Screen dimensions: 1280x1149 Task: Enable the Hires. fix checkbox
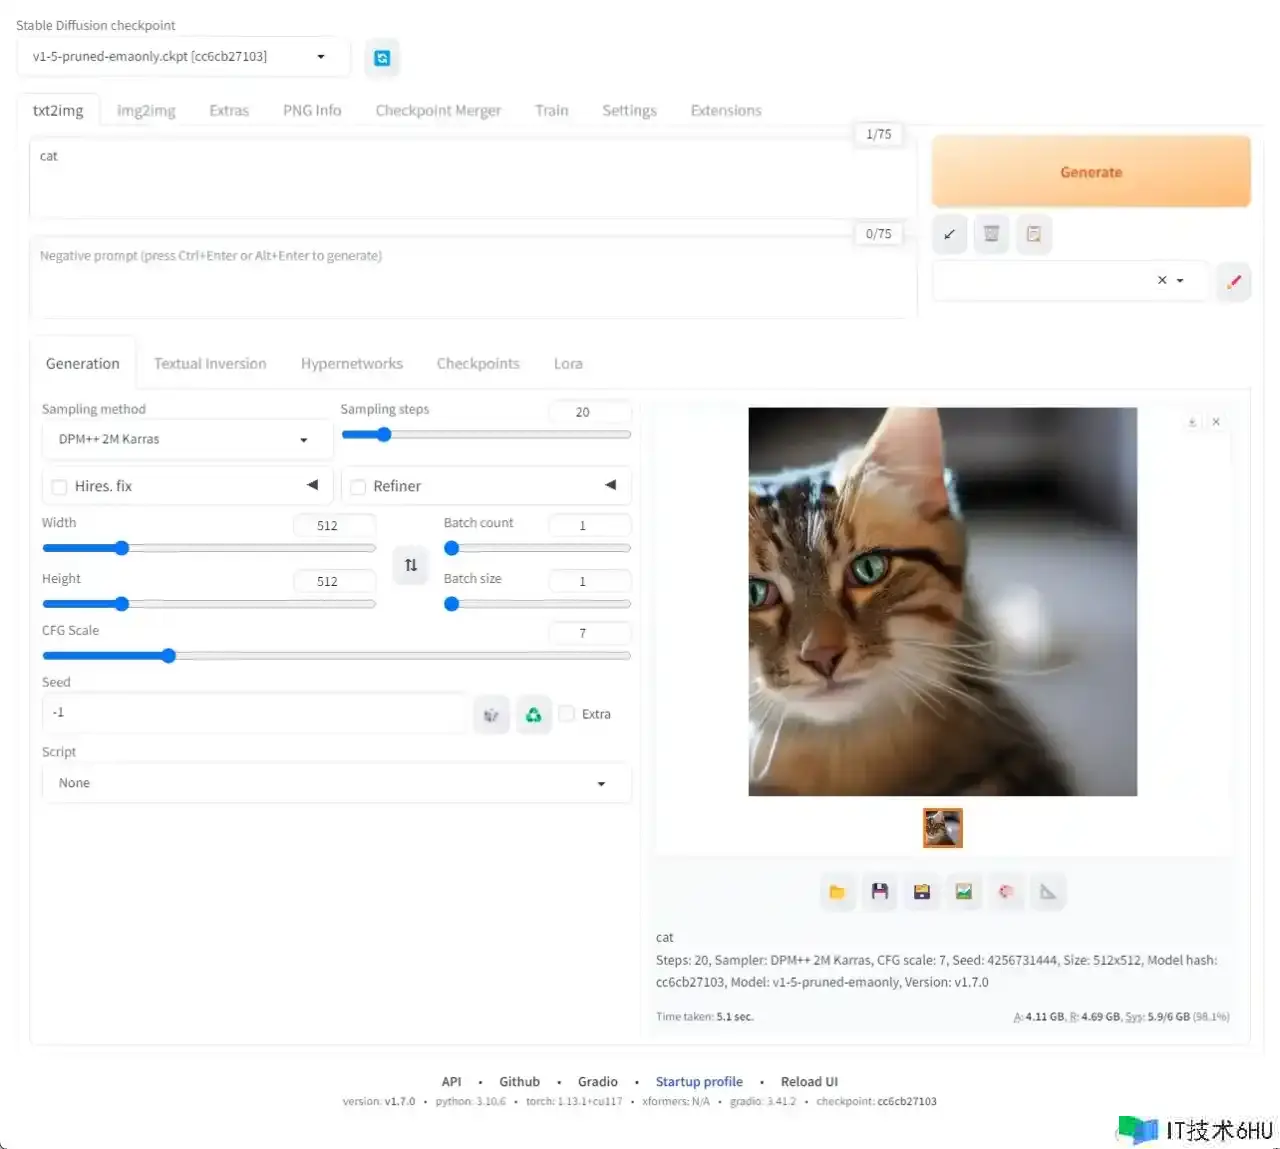(59, 487)
